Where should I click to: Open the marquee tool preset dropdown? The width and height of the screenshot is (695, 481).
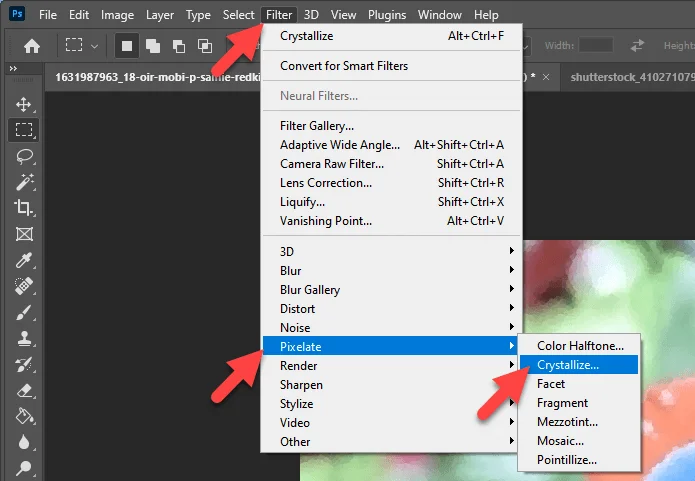pos(94,46)
